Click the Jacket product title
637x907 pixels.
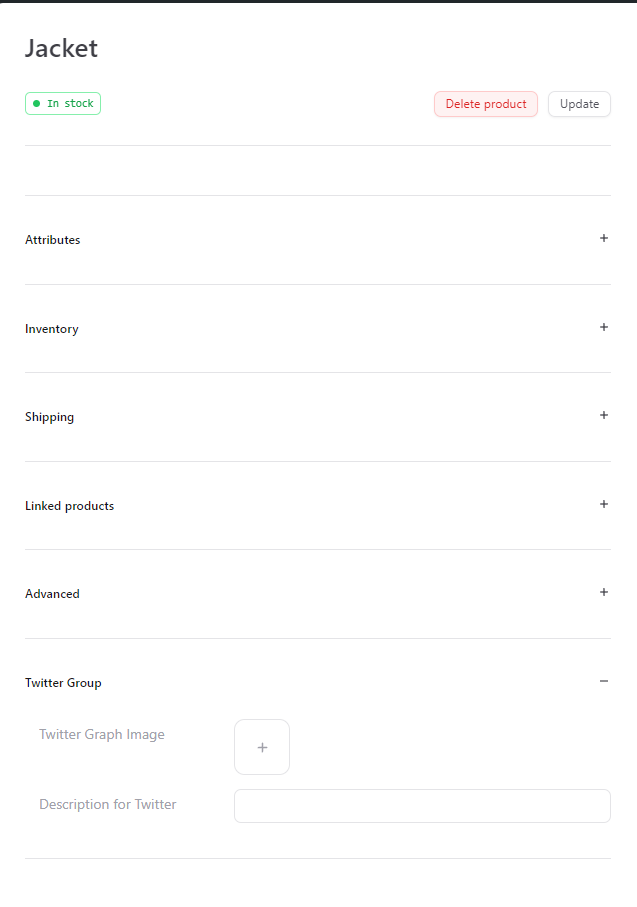pyautogui.click(x=61, y=48)
